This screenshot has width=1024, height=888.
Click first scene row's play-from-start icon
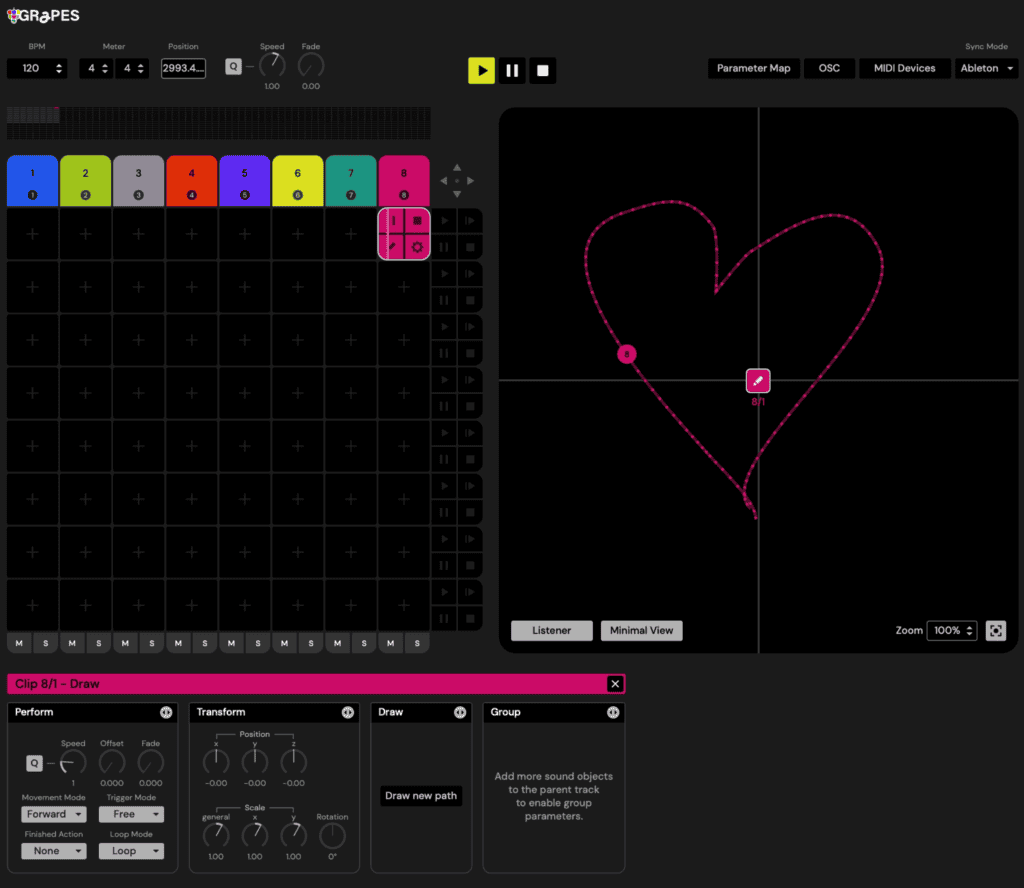coord(470,221)
